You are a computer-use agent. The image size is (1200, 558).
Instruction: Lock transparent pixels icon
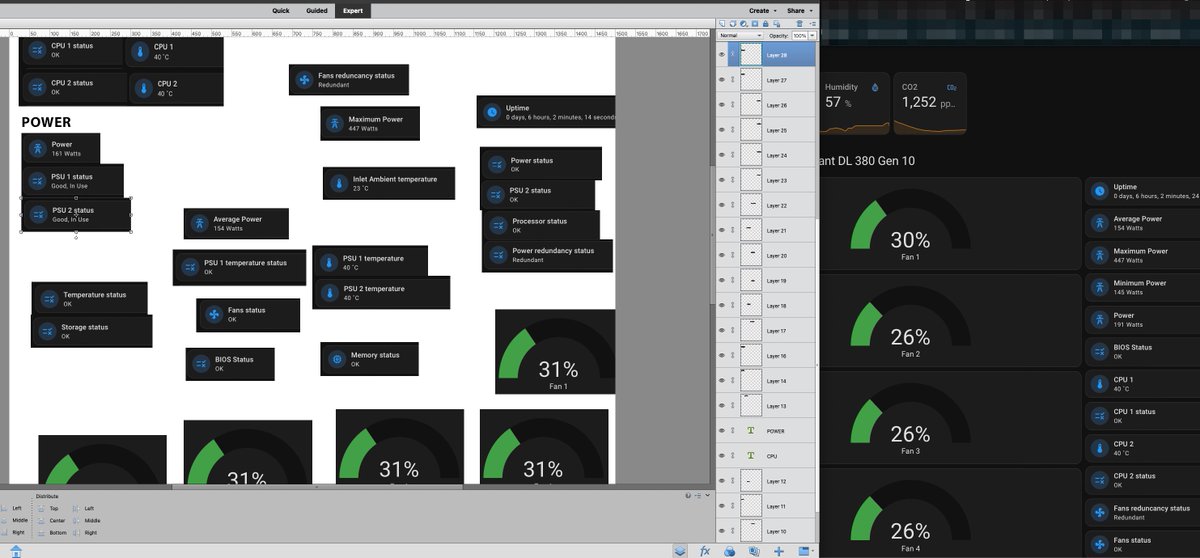(777, 23)
